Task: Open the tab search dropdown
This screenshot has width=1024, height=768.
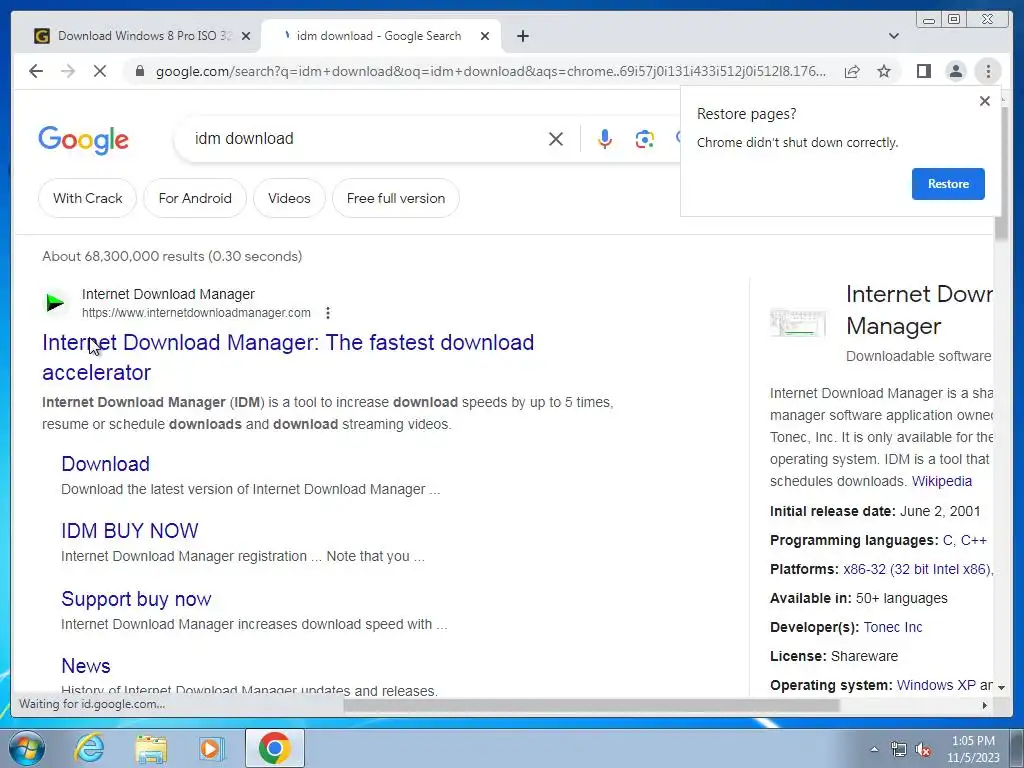Action: pos(894,36)
